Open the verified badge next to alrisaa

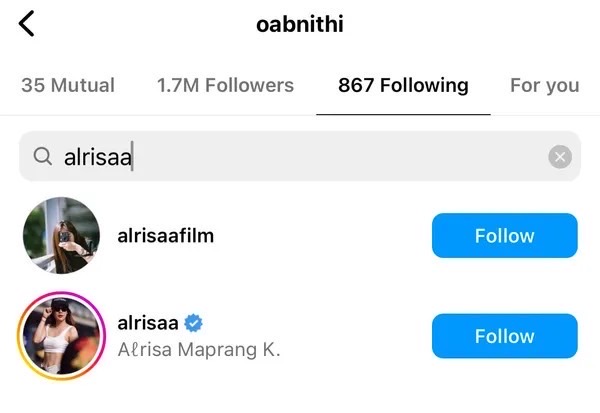(x=193, y=323)
